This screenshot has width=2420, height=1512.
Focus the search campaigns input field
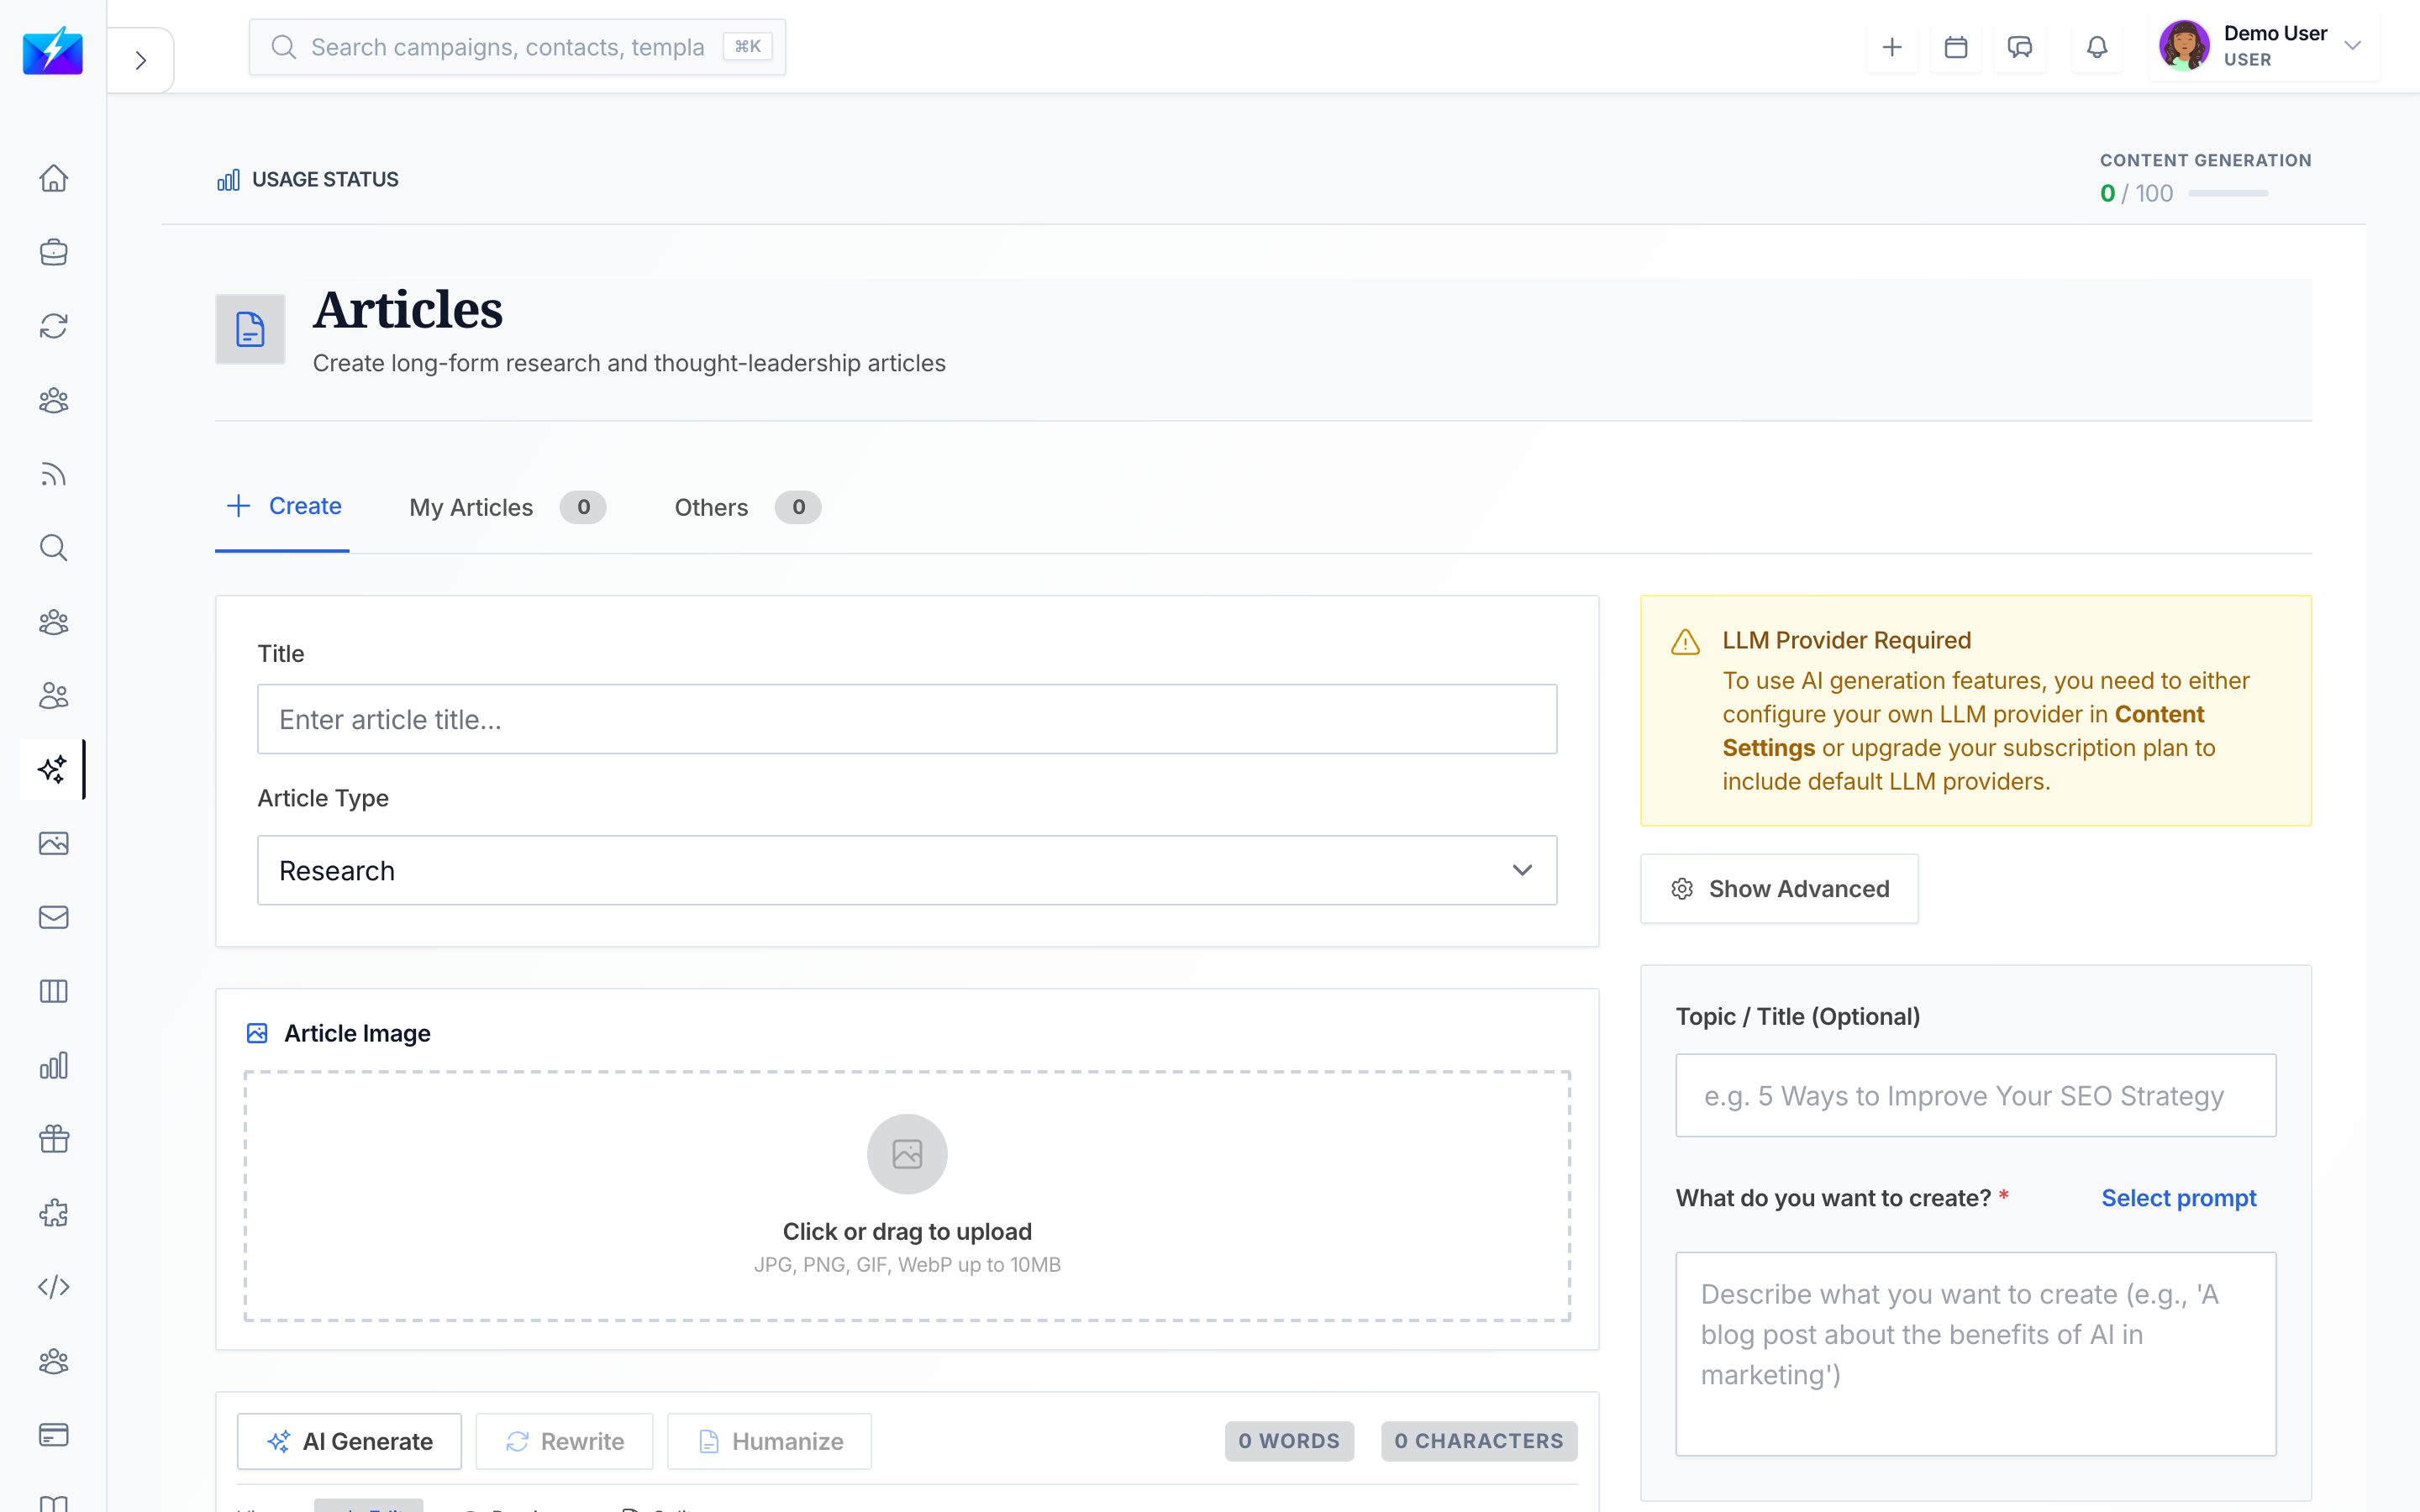(x=517, y=47)
